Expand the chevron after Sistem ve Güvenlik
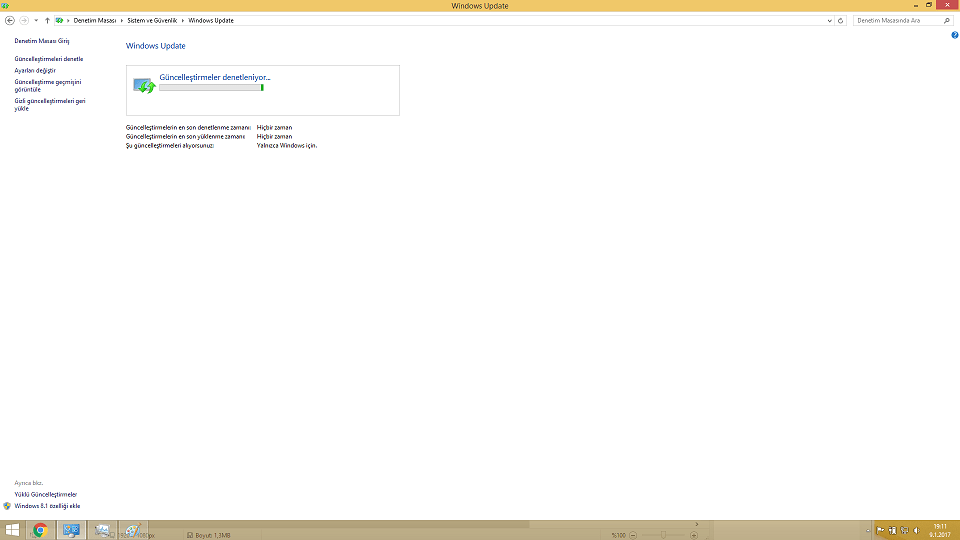The width and height of the screenshot is (960, 540). point(182,21)
